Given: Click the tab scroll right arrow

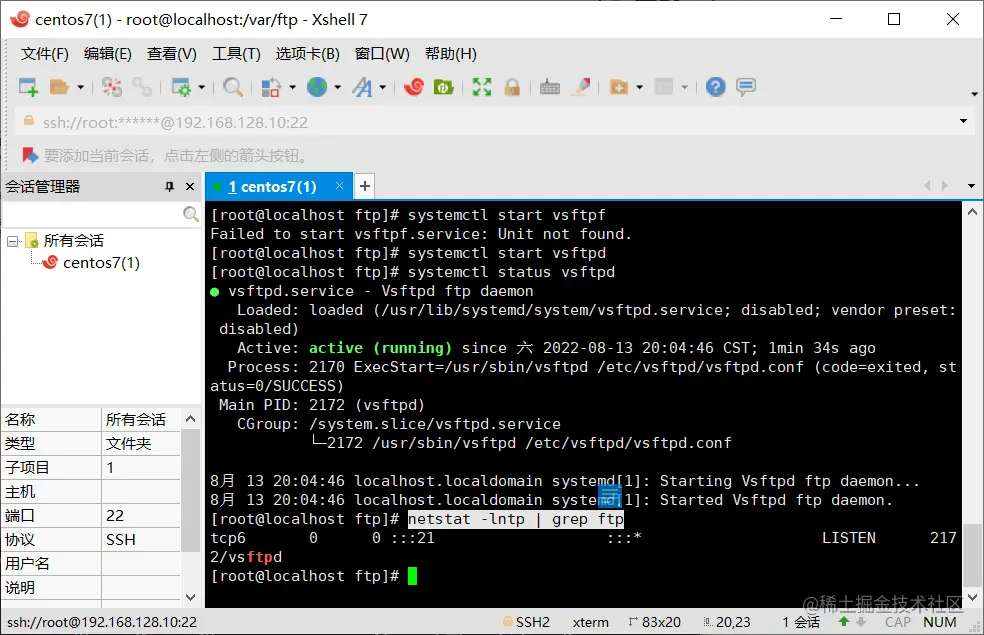Looking at the screenshot, I should 944,185.
